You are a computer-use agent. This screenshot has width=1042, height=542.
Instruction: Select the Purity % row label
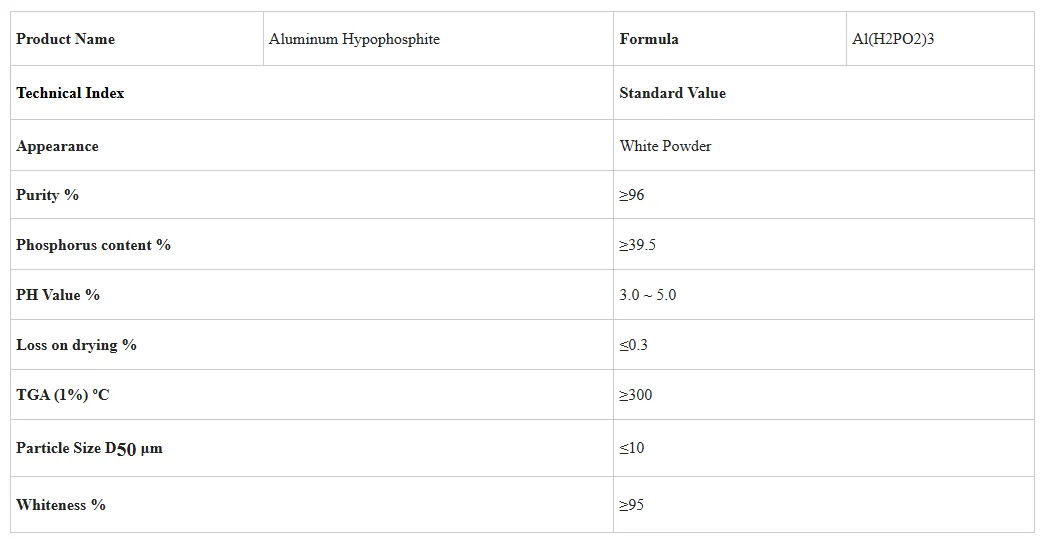[x=48, y=195]
